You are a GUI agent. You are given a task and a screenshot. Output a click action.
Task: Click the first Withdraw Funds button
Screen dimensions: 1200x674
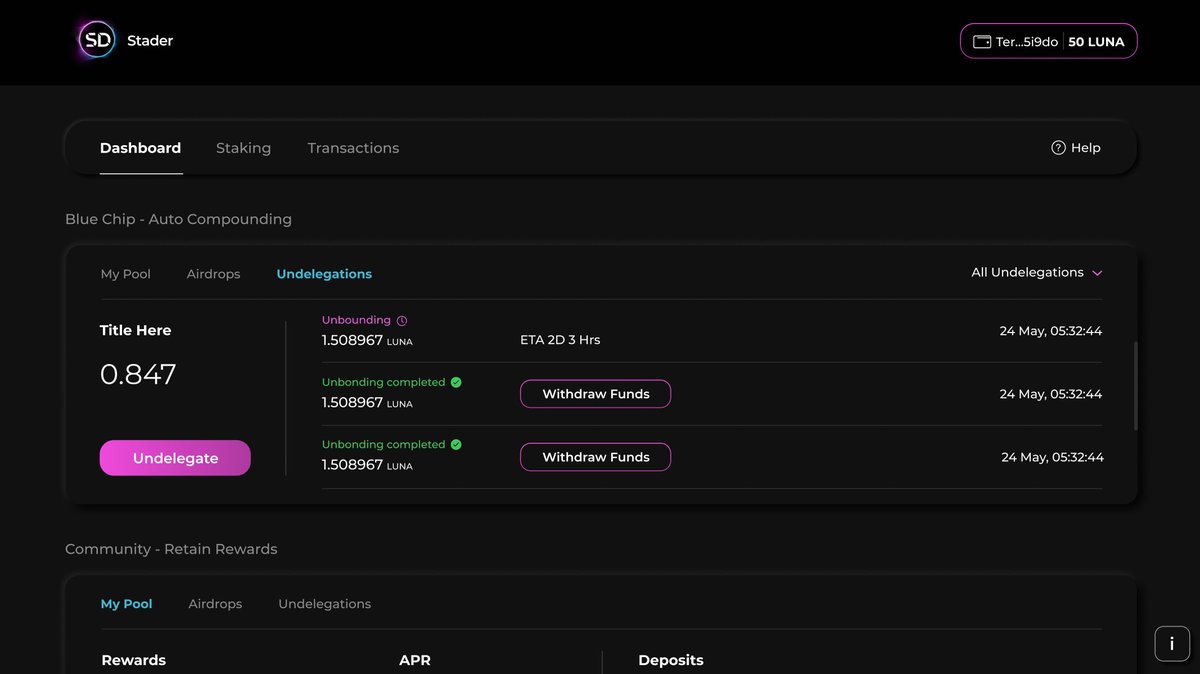click(595, 393)
